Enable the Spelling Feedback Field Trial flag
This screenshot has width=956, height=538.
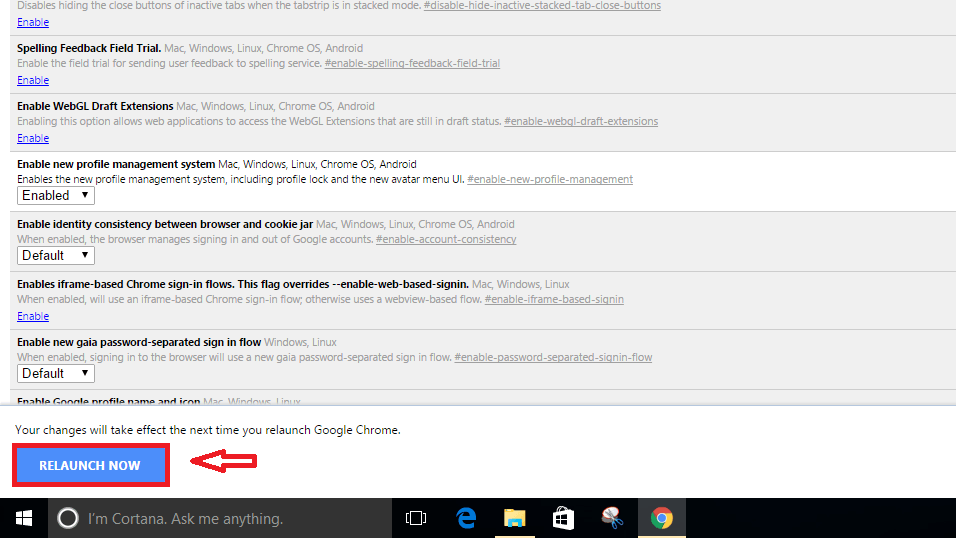(33, 81)
